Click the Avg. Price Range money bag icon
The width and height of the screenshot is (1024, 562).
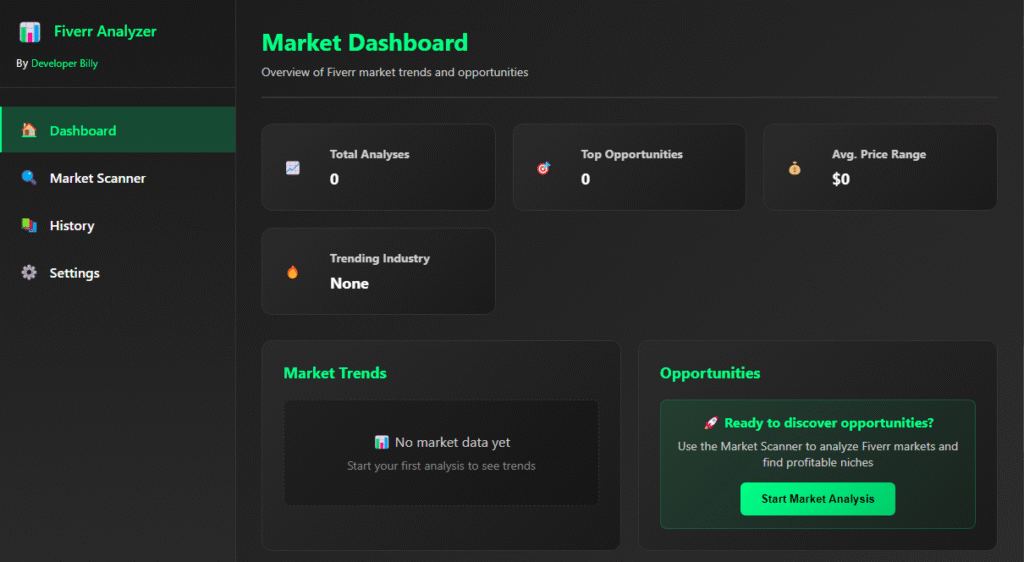coord(794,168)
